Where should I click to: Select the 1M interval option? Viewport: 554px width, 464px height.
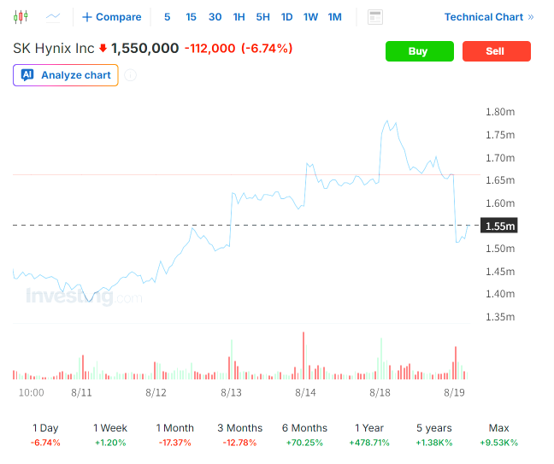coord(335,17)
